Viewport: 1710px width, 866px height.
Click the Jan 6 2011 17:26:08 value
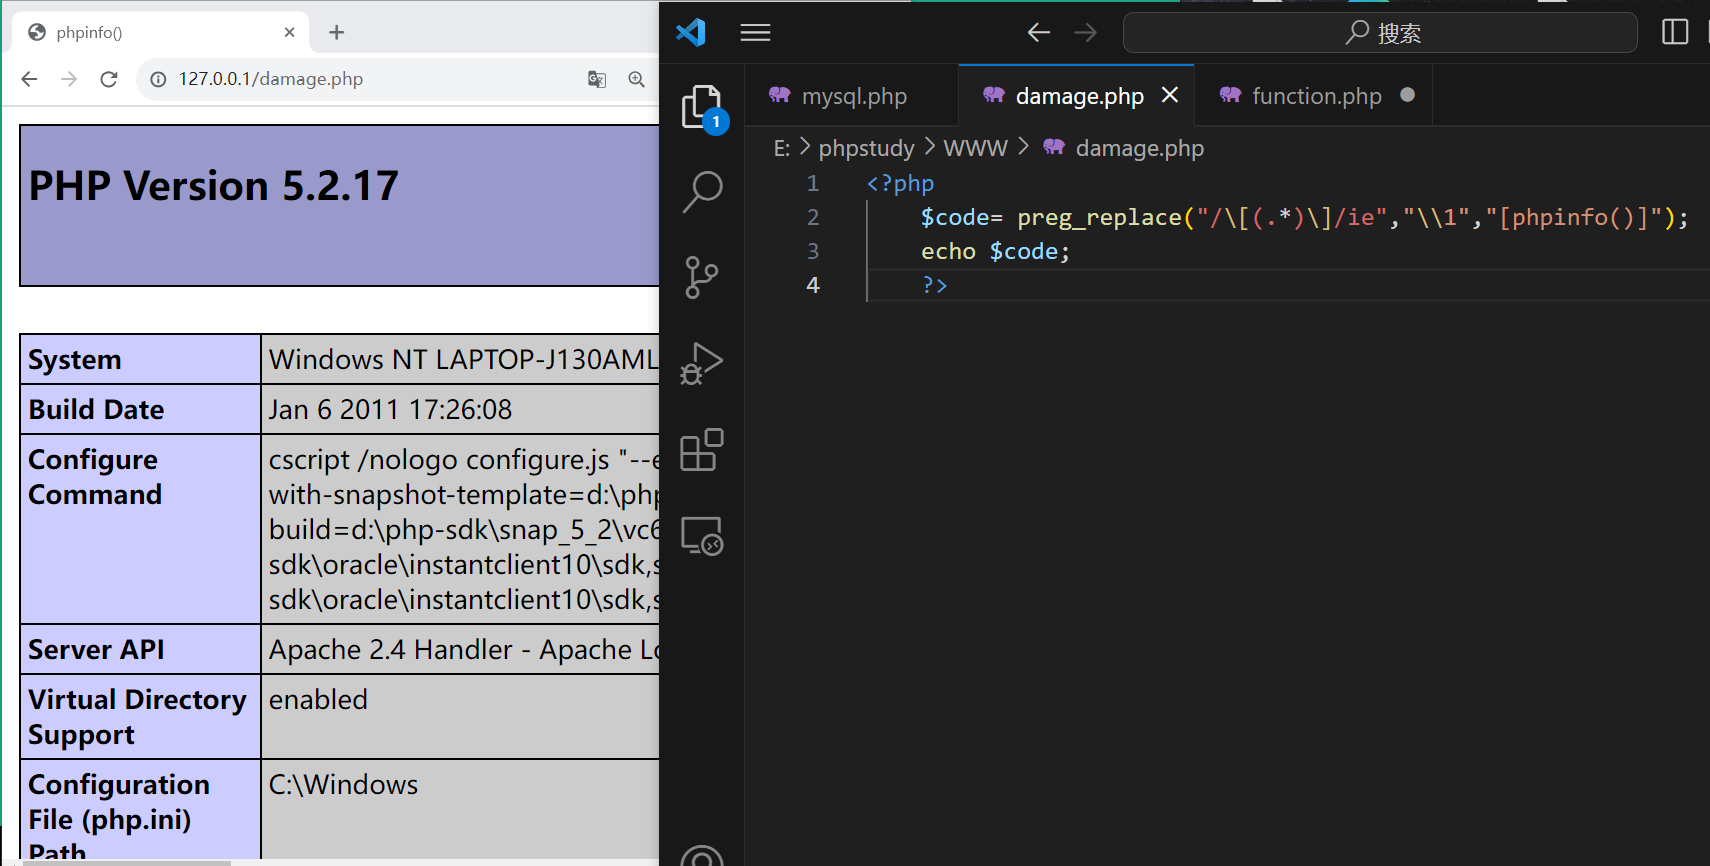(x=390, y=410)
